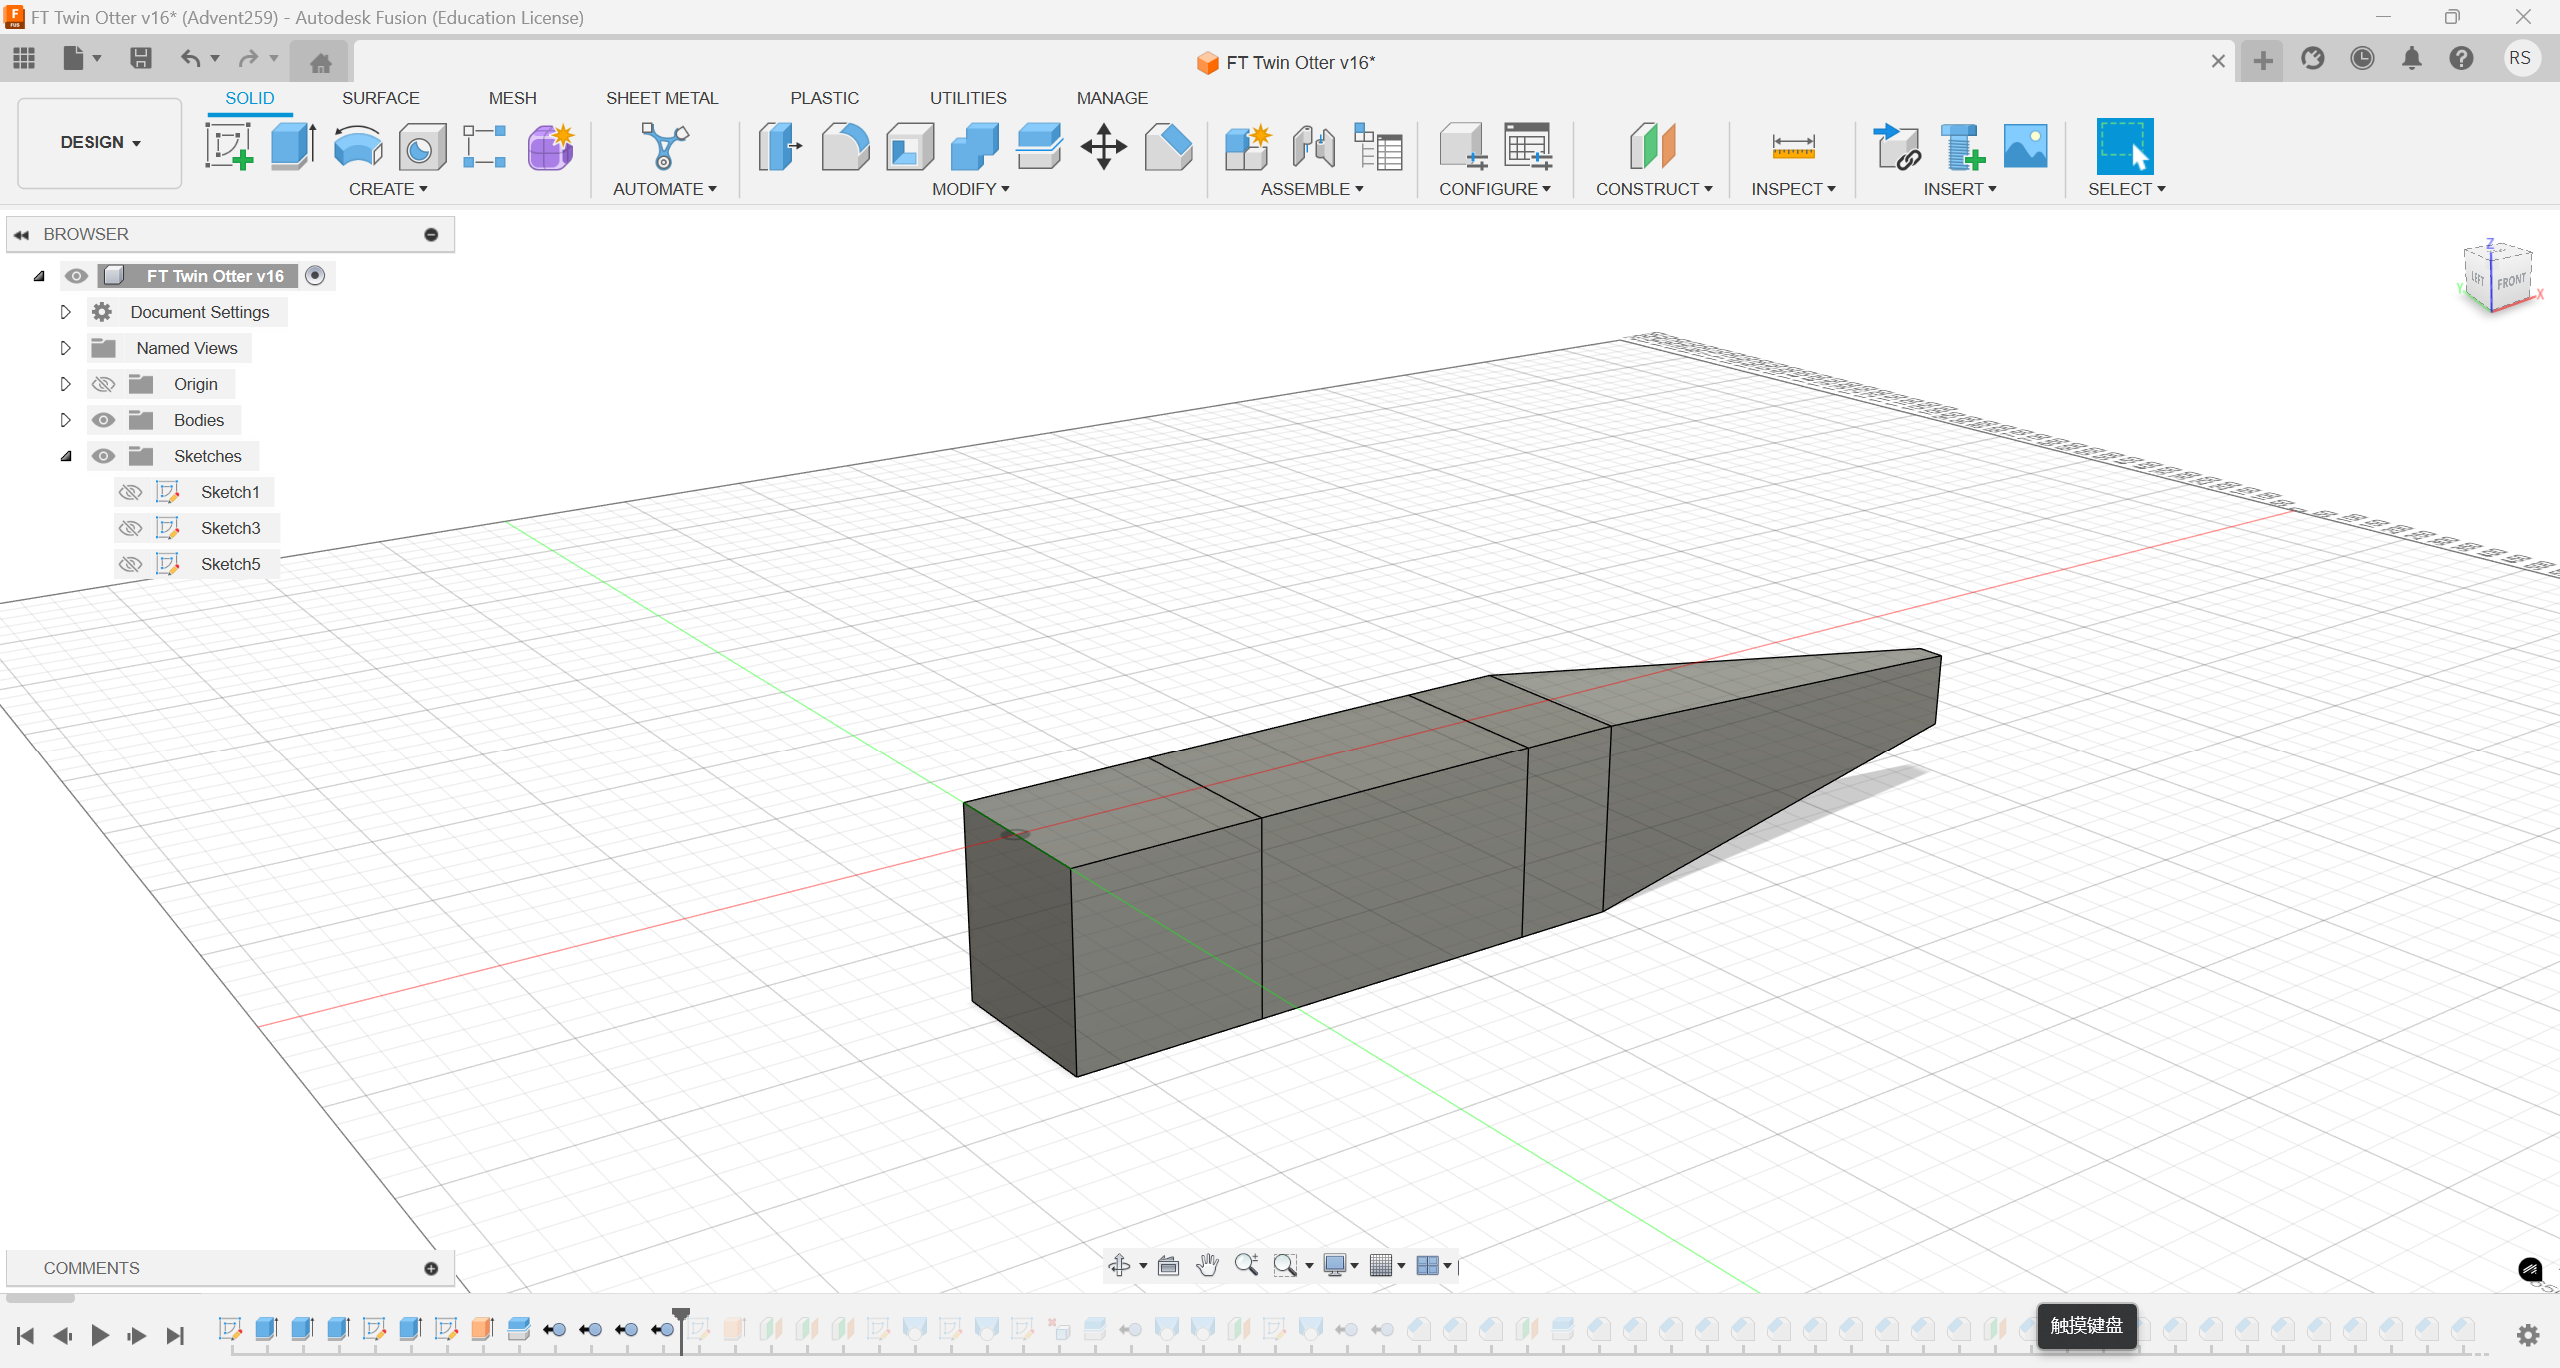Open the CONSTRUCT menu dropdown

pyautogui.click(x=1654, y=189)
